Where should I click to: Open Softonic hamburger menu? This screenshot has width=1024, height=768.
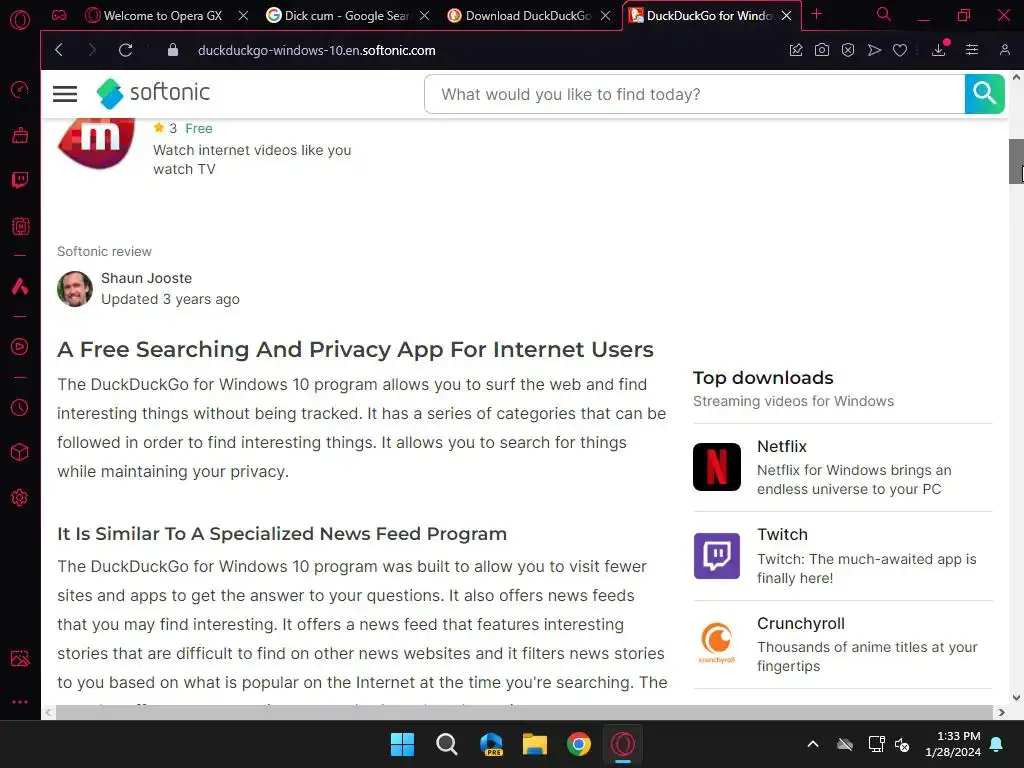[65, 94]
